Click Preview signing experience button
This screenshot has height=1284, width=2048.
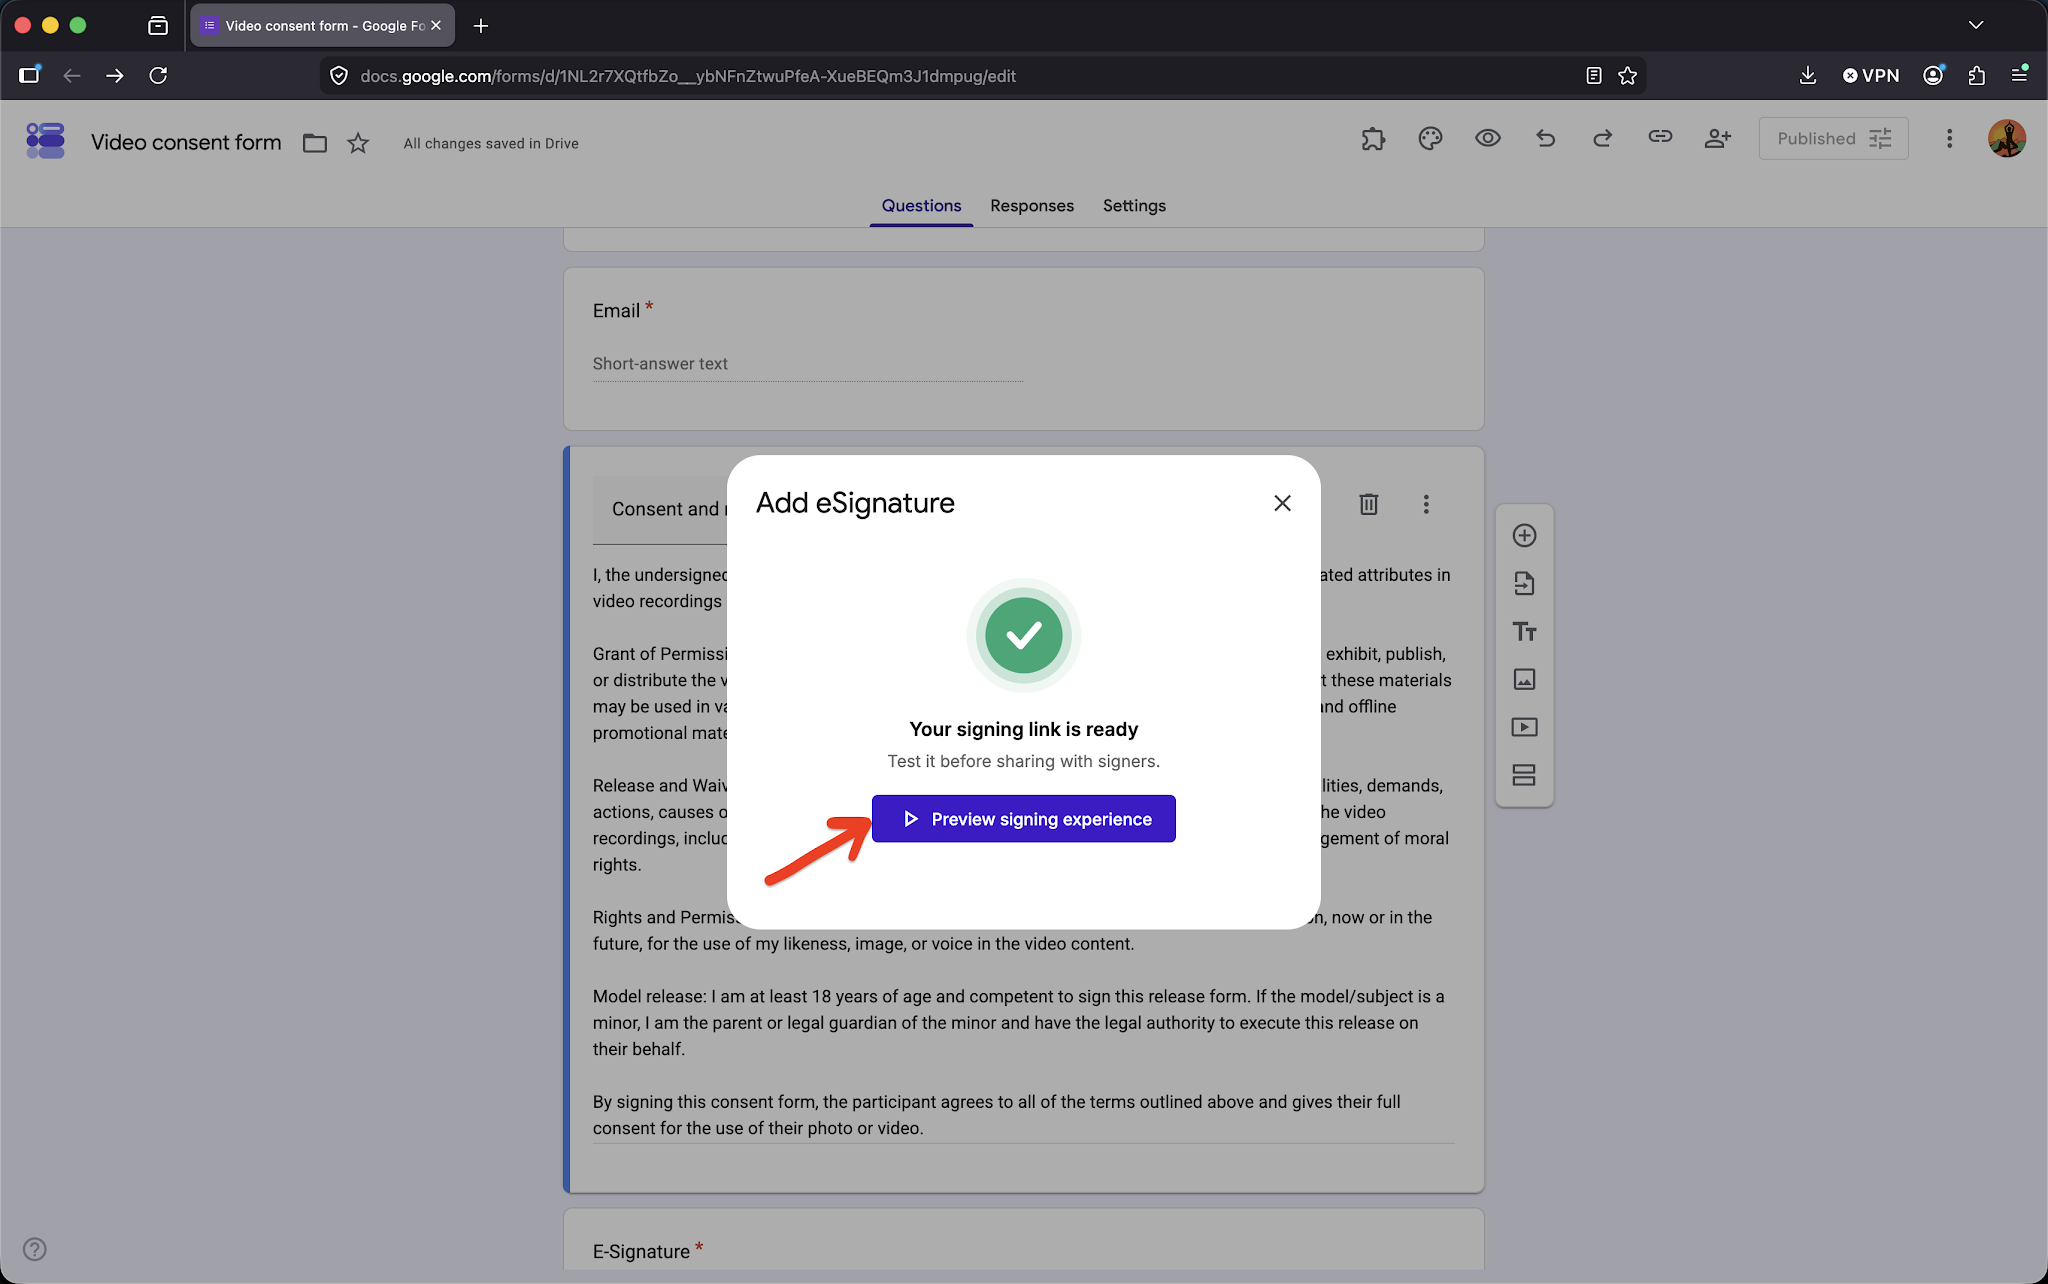coord(1023,819)
